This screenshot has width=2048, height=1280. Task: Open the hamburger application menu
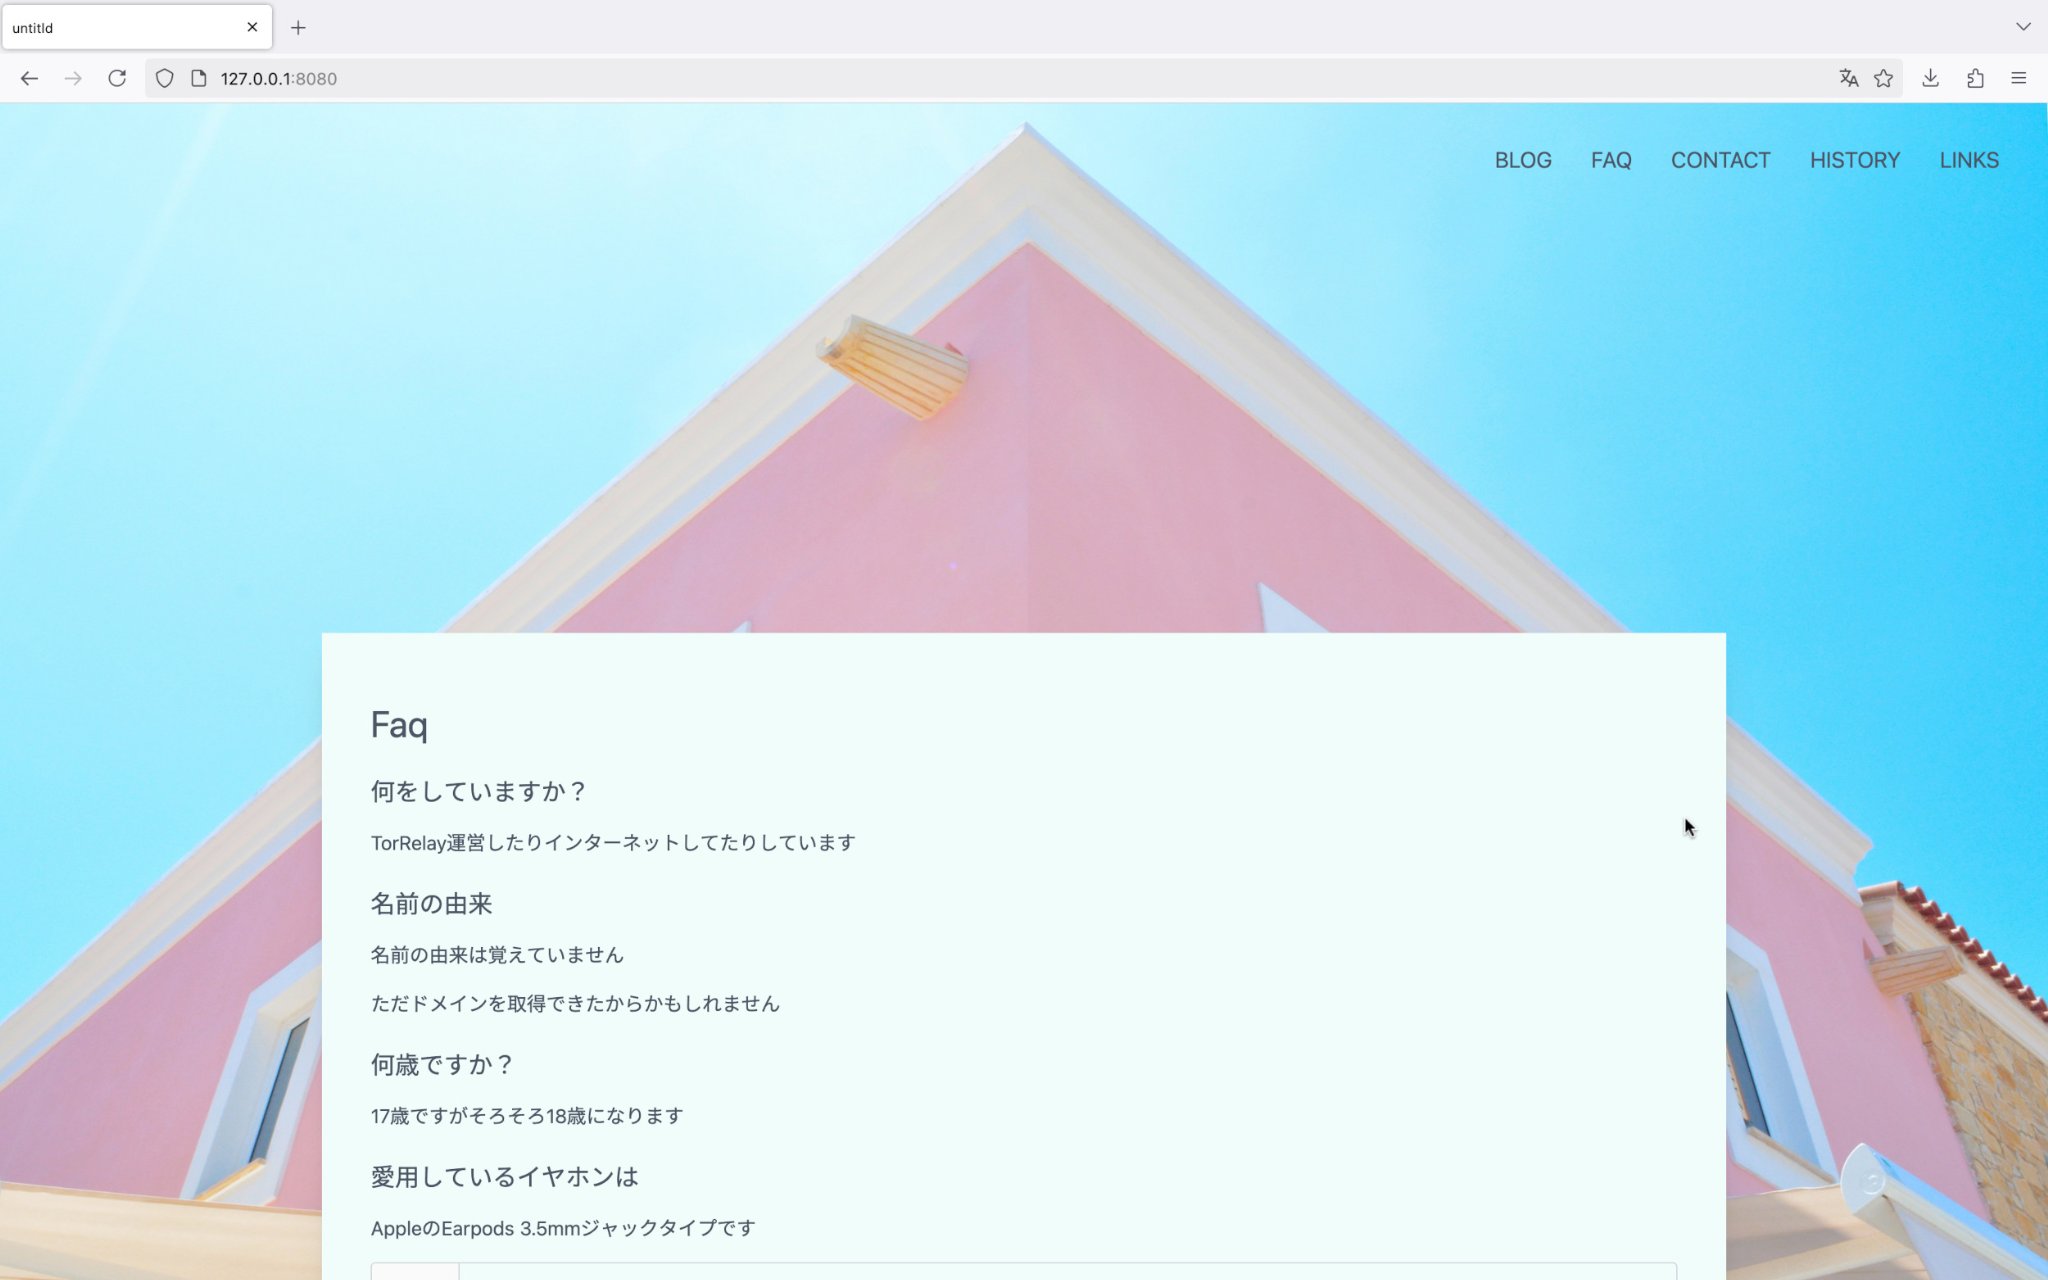[x=2018, y=78]
